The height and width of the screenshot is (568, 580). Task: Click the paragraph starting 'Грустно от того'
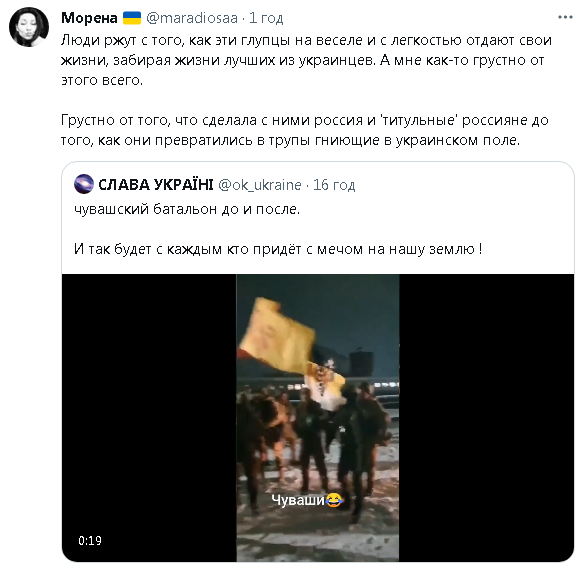point(305,130)
